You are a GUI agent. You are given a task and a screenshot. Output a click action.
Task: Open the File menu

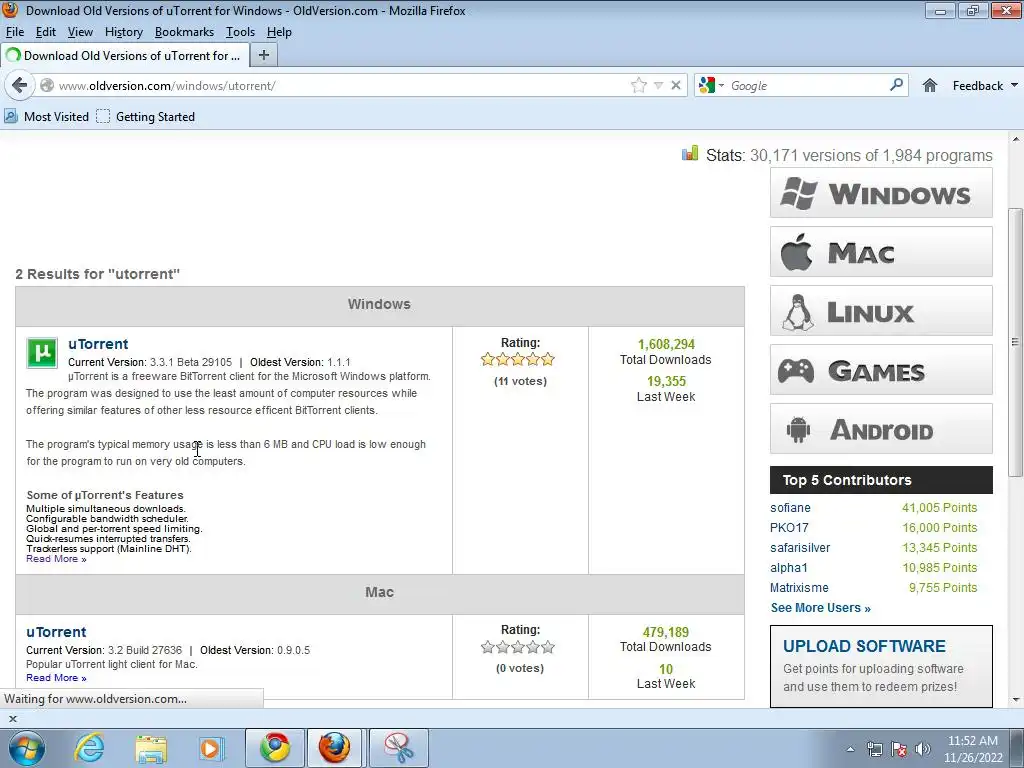(14, 32)
